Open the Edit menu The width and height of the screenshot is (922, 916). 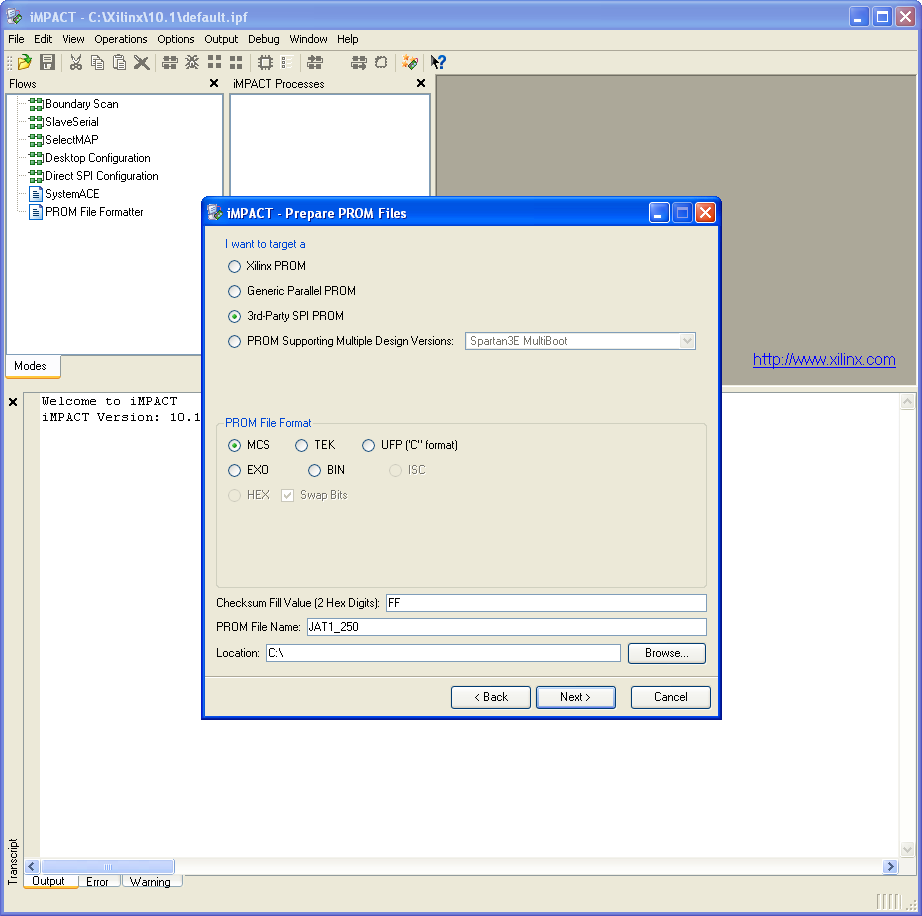click(43, 39)
